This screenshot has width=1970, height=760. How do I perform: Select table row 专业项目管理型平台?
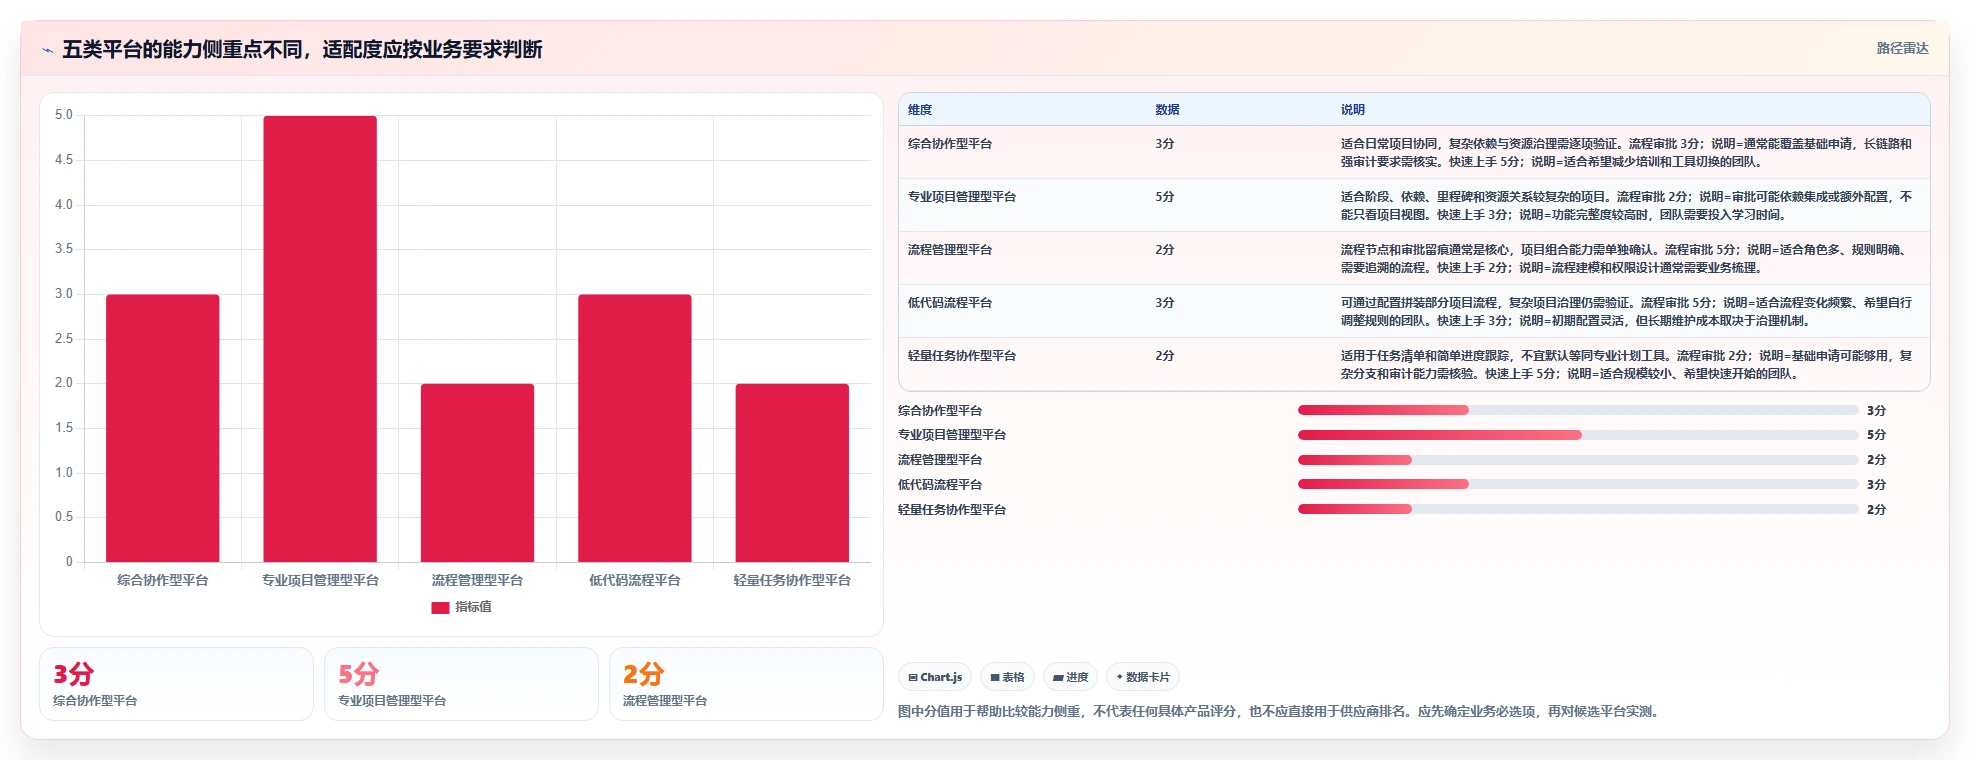[1414, 205]
